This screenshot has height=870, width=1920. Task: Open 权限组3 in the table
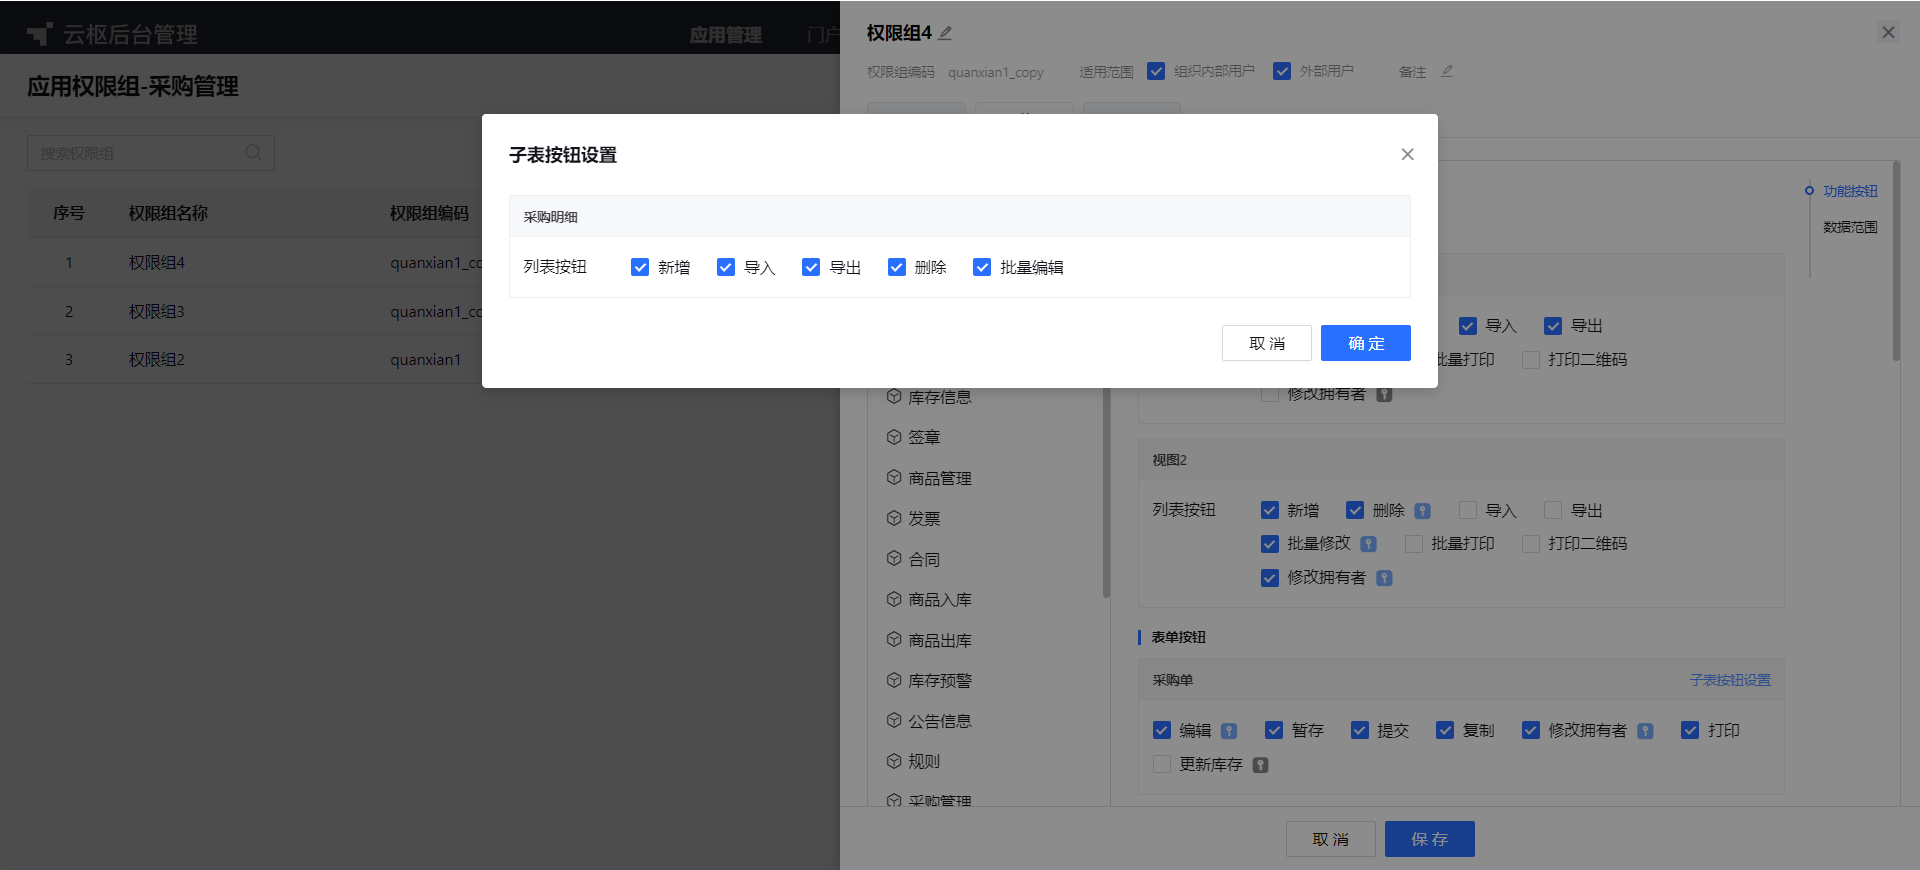157,312
